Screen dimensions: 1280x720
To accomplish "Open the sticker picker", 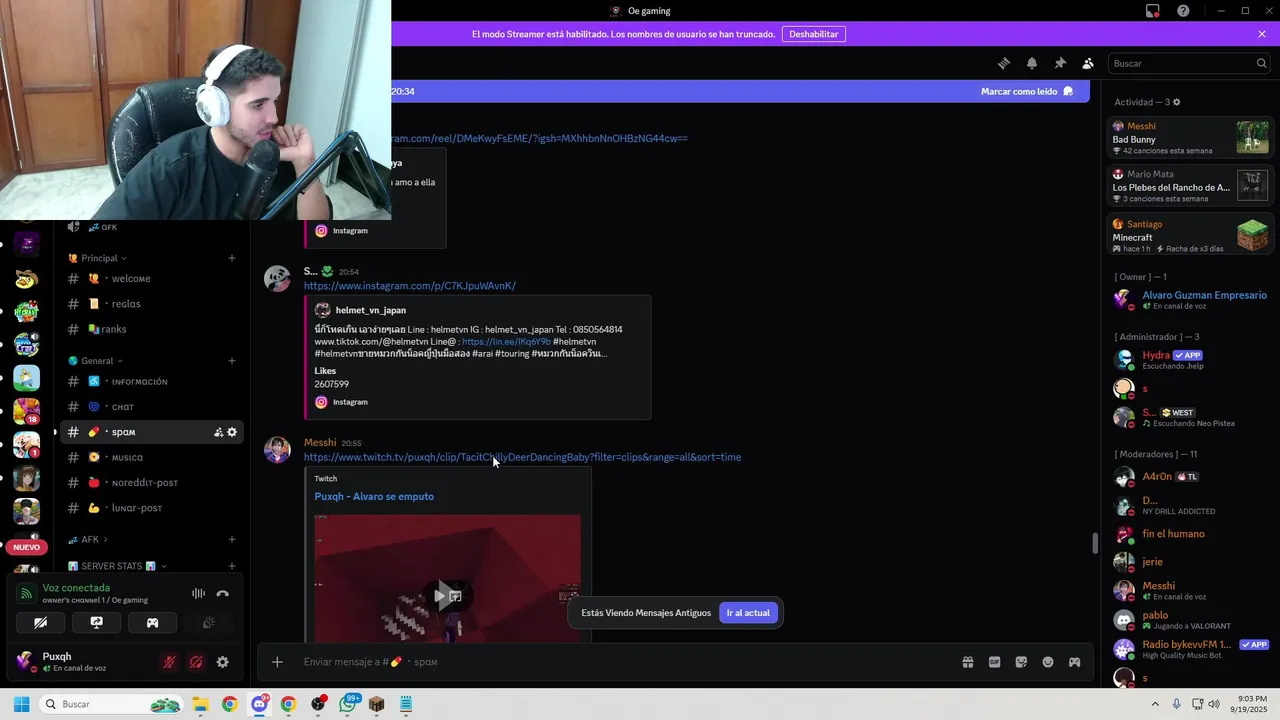I will click(1021, 662).
